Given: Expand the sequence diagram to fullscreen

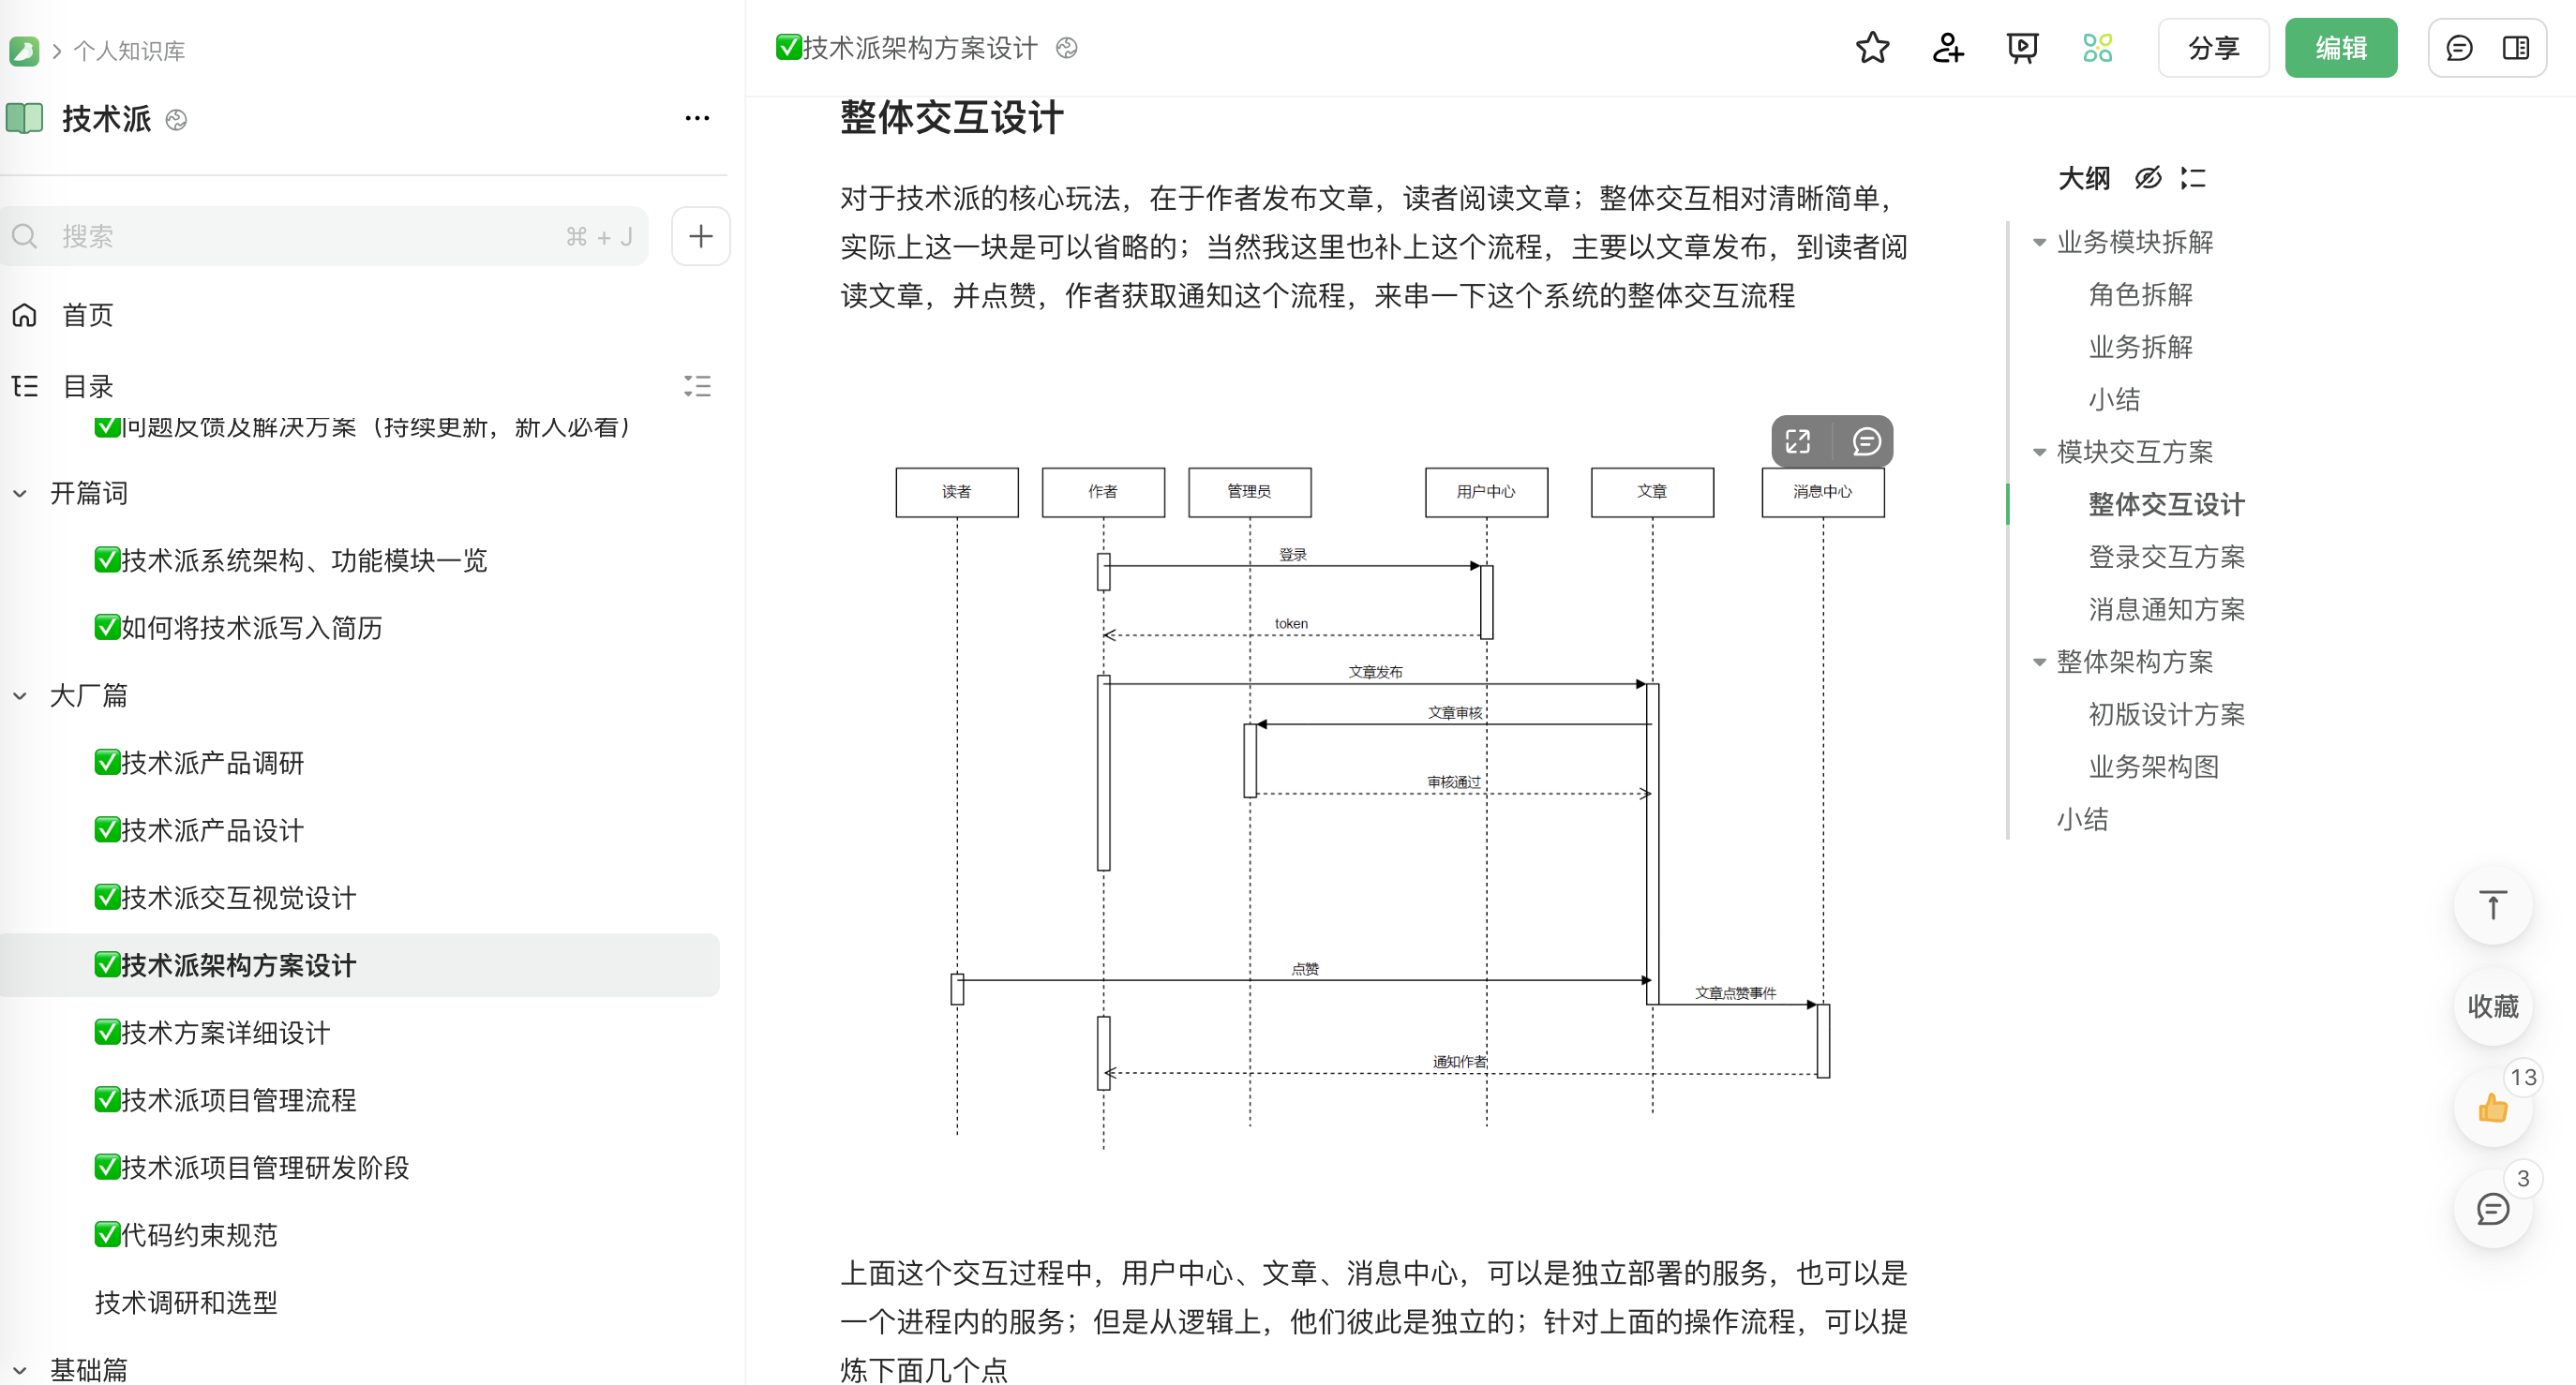Looking at the screenshot, I should click(x=1798, y=442).
